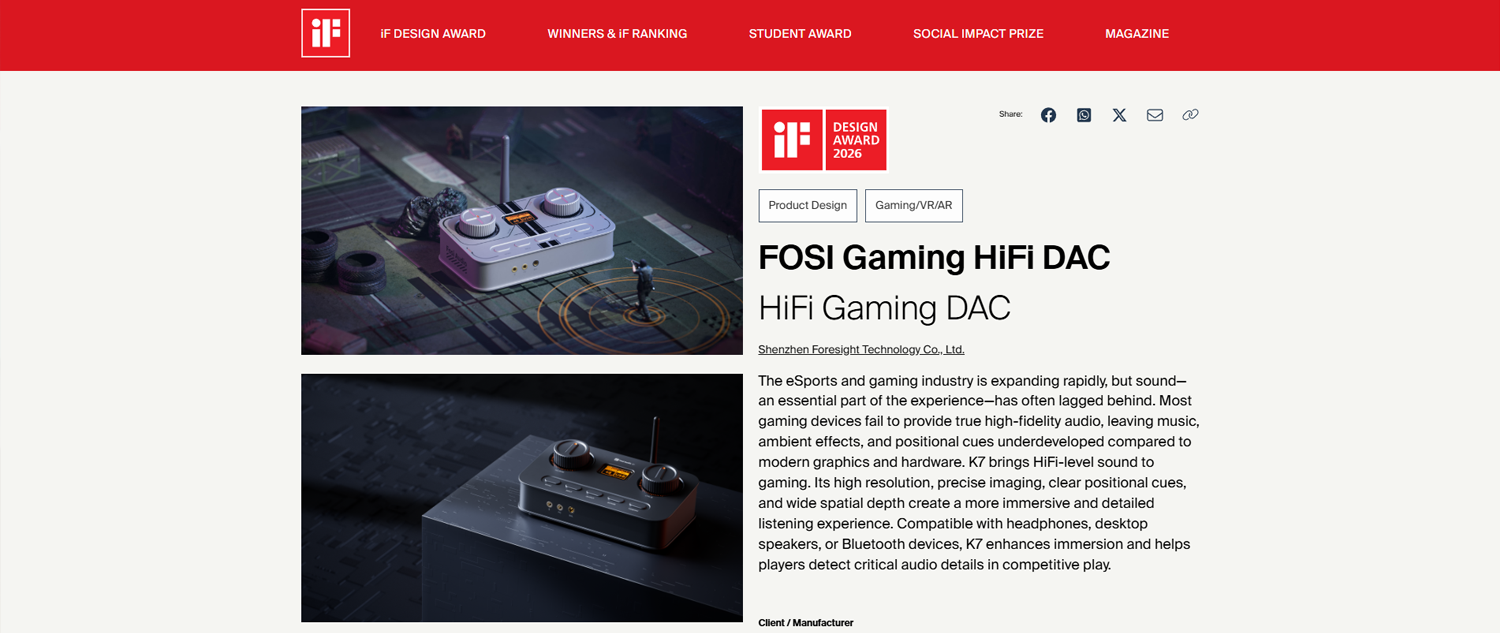
Task: Share via the WhatsApp icon
Action: 1084,115
